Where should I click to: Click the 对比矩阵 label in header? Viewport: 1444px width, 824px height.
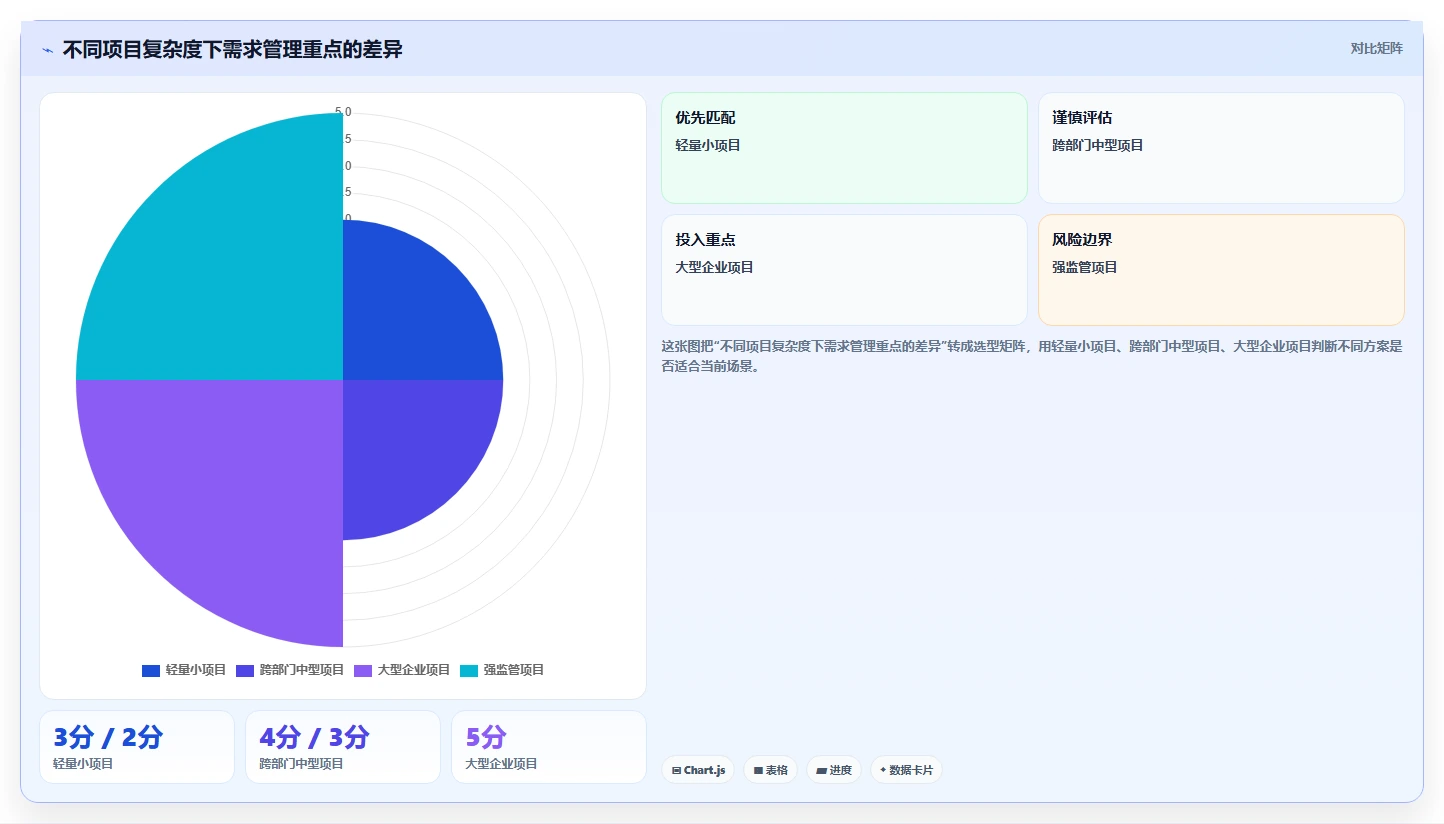1376,49
